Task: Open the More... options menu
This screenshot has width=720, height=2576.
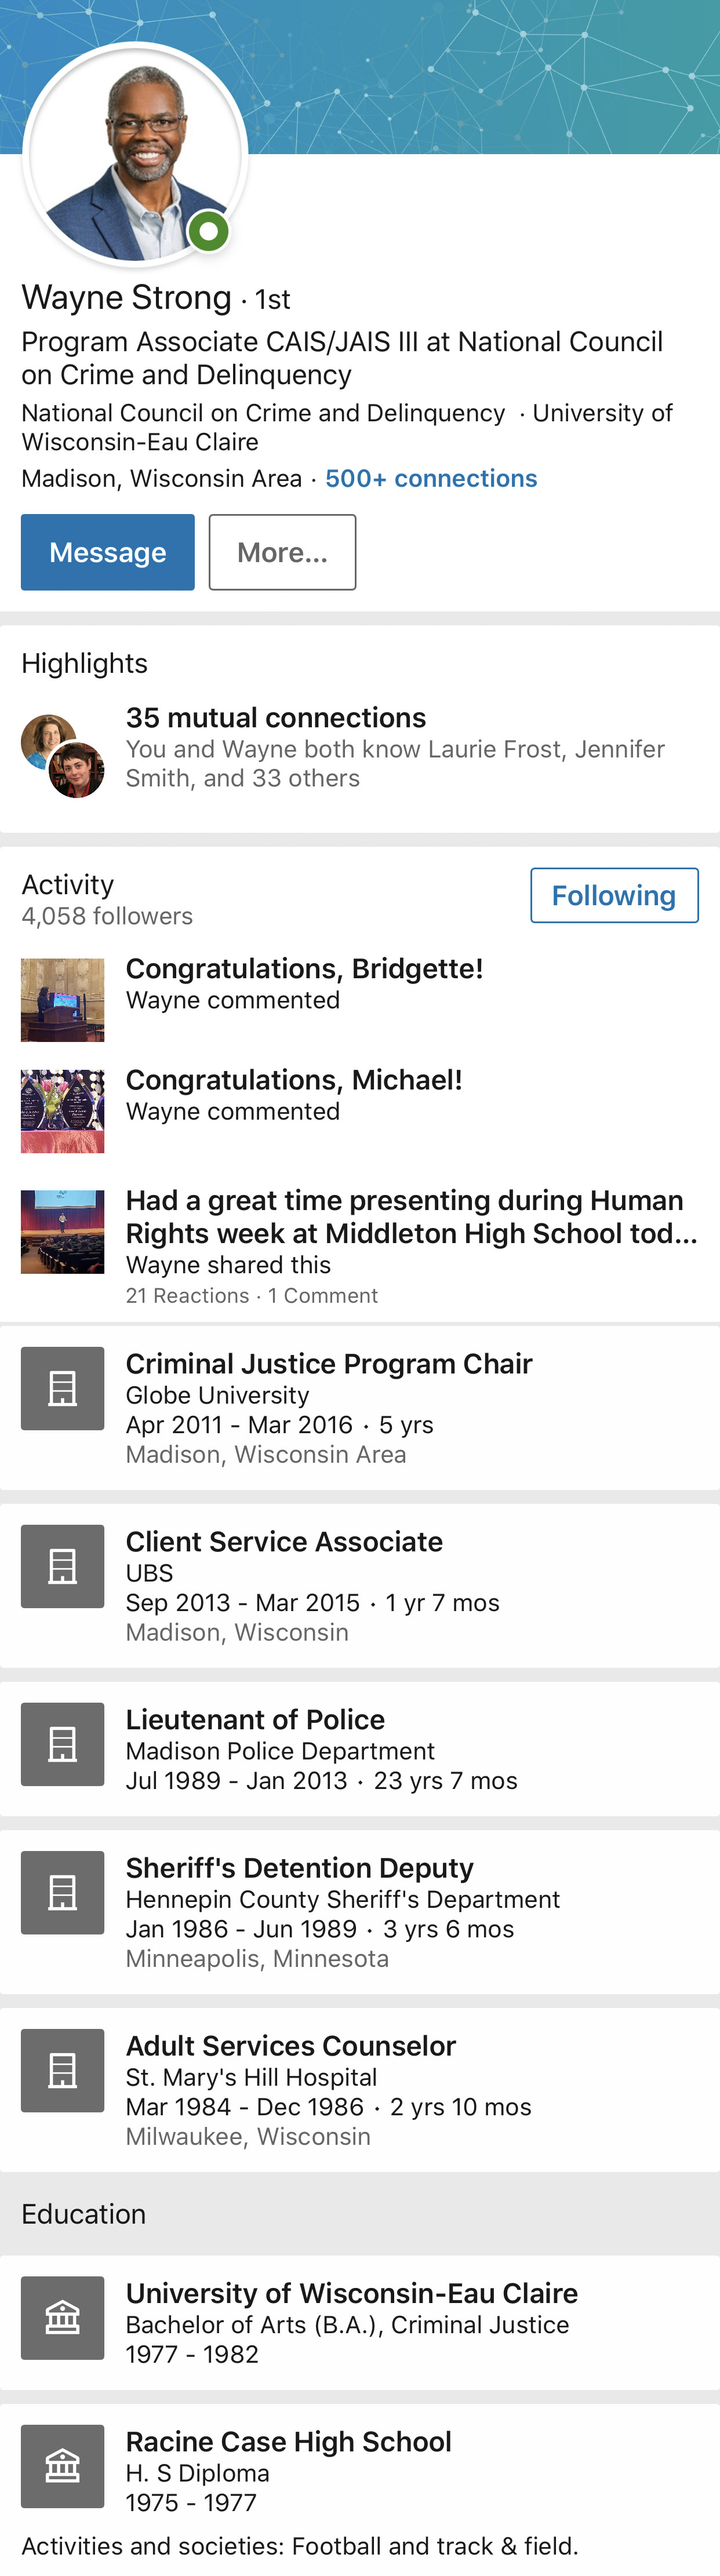Action: coord(282,552)
